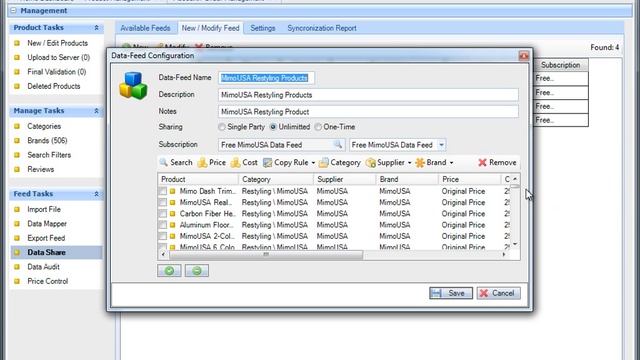Open the Brand dropdown arrow

coord(451,163)
